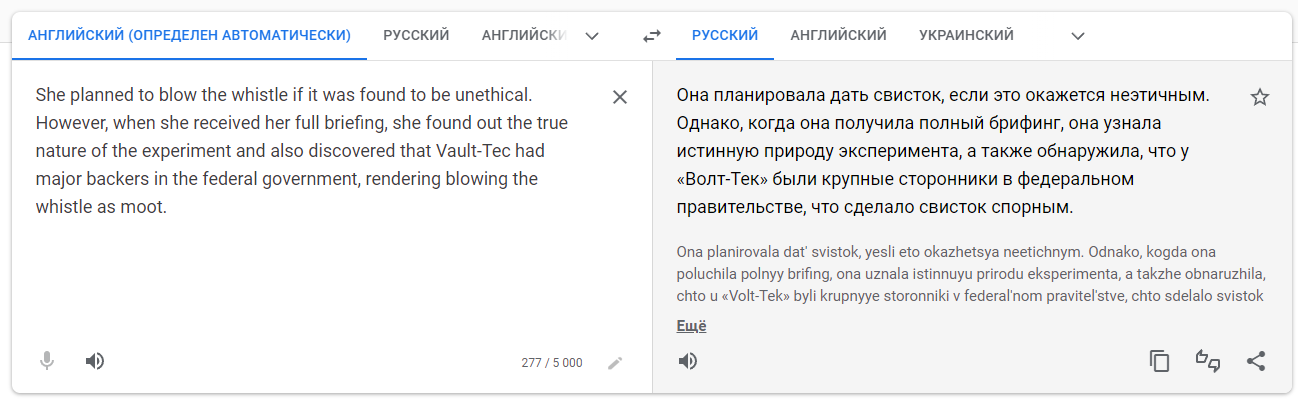Save translation with the star icon
Image resolution: width=1298 pixels, height=400 pixels.
point(1260,97)
